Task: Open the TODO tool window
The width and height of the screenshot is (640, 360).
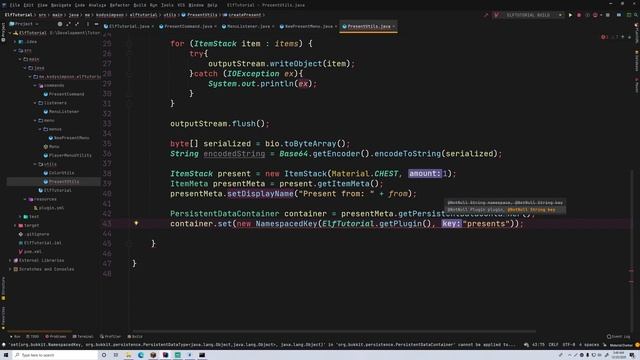Action: pyautogui.click(x=33, y=337)
